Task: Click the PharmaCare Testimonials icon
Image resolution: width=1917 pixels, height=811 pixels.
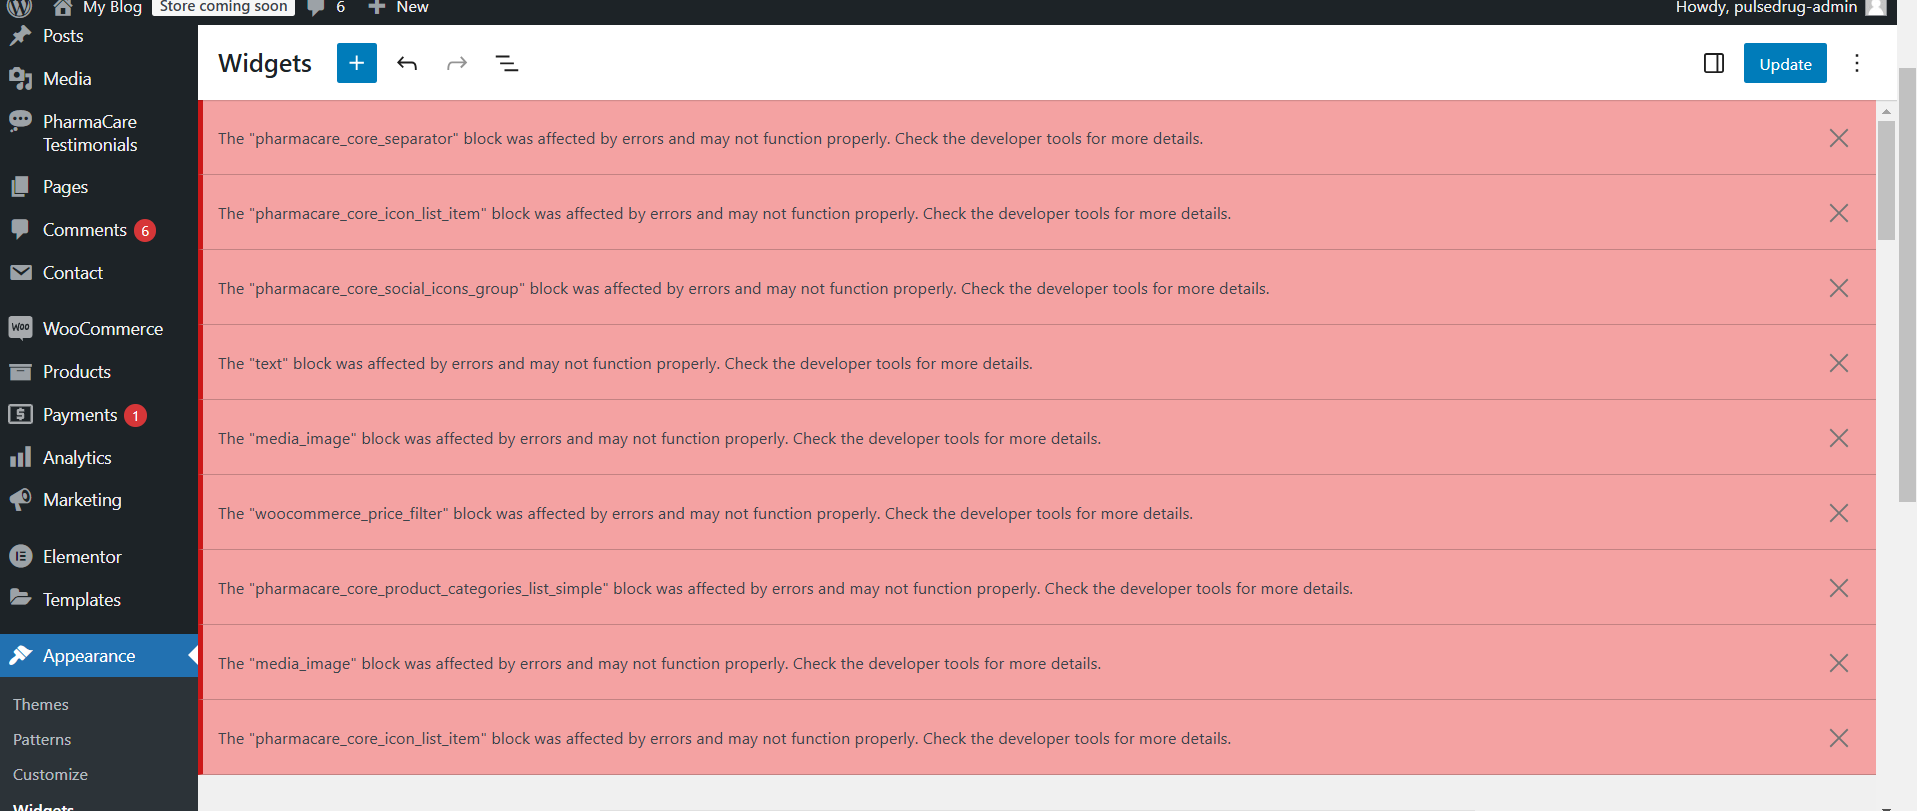Action: [x=20, y=122]
